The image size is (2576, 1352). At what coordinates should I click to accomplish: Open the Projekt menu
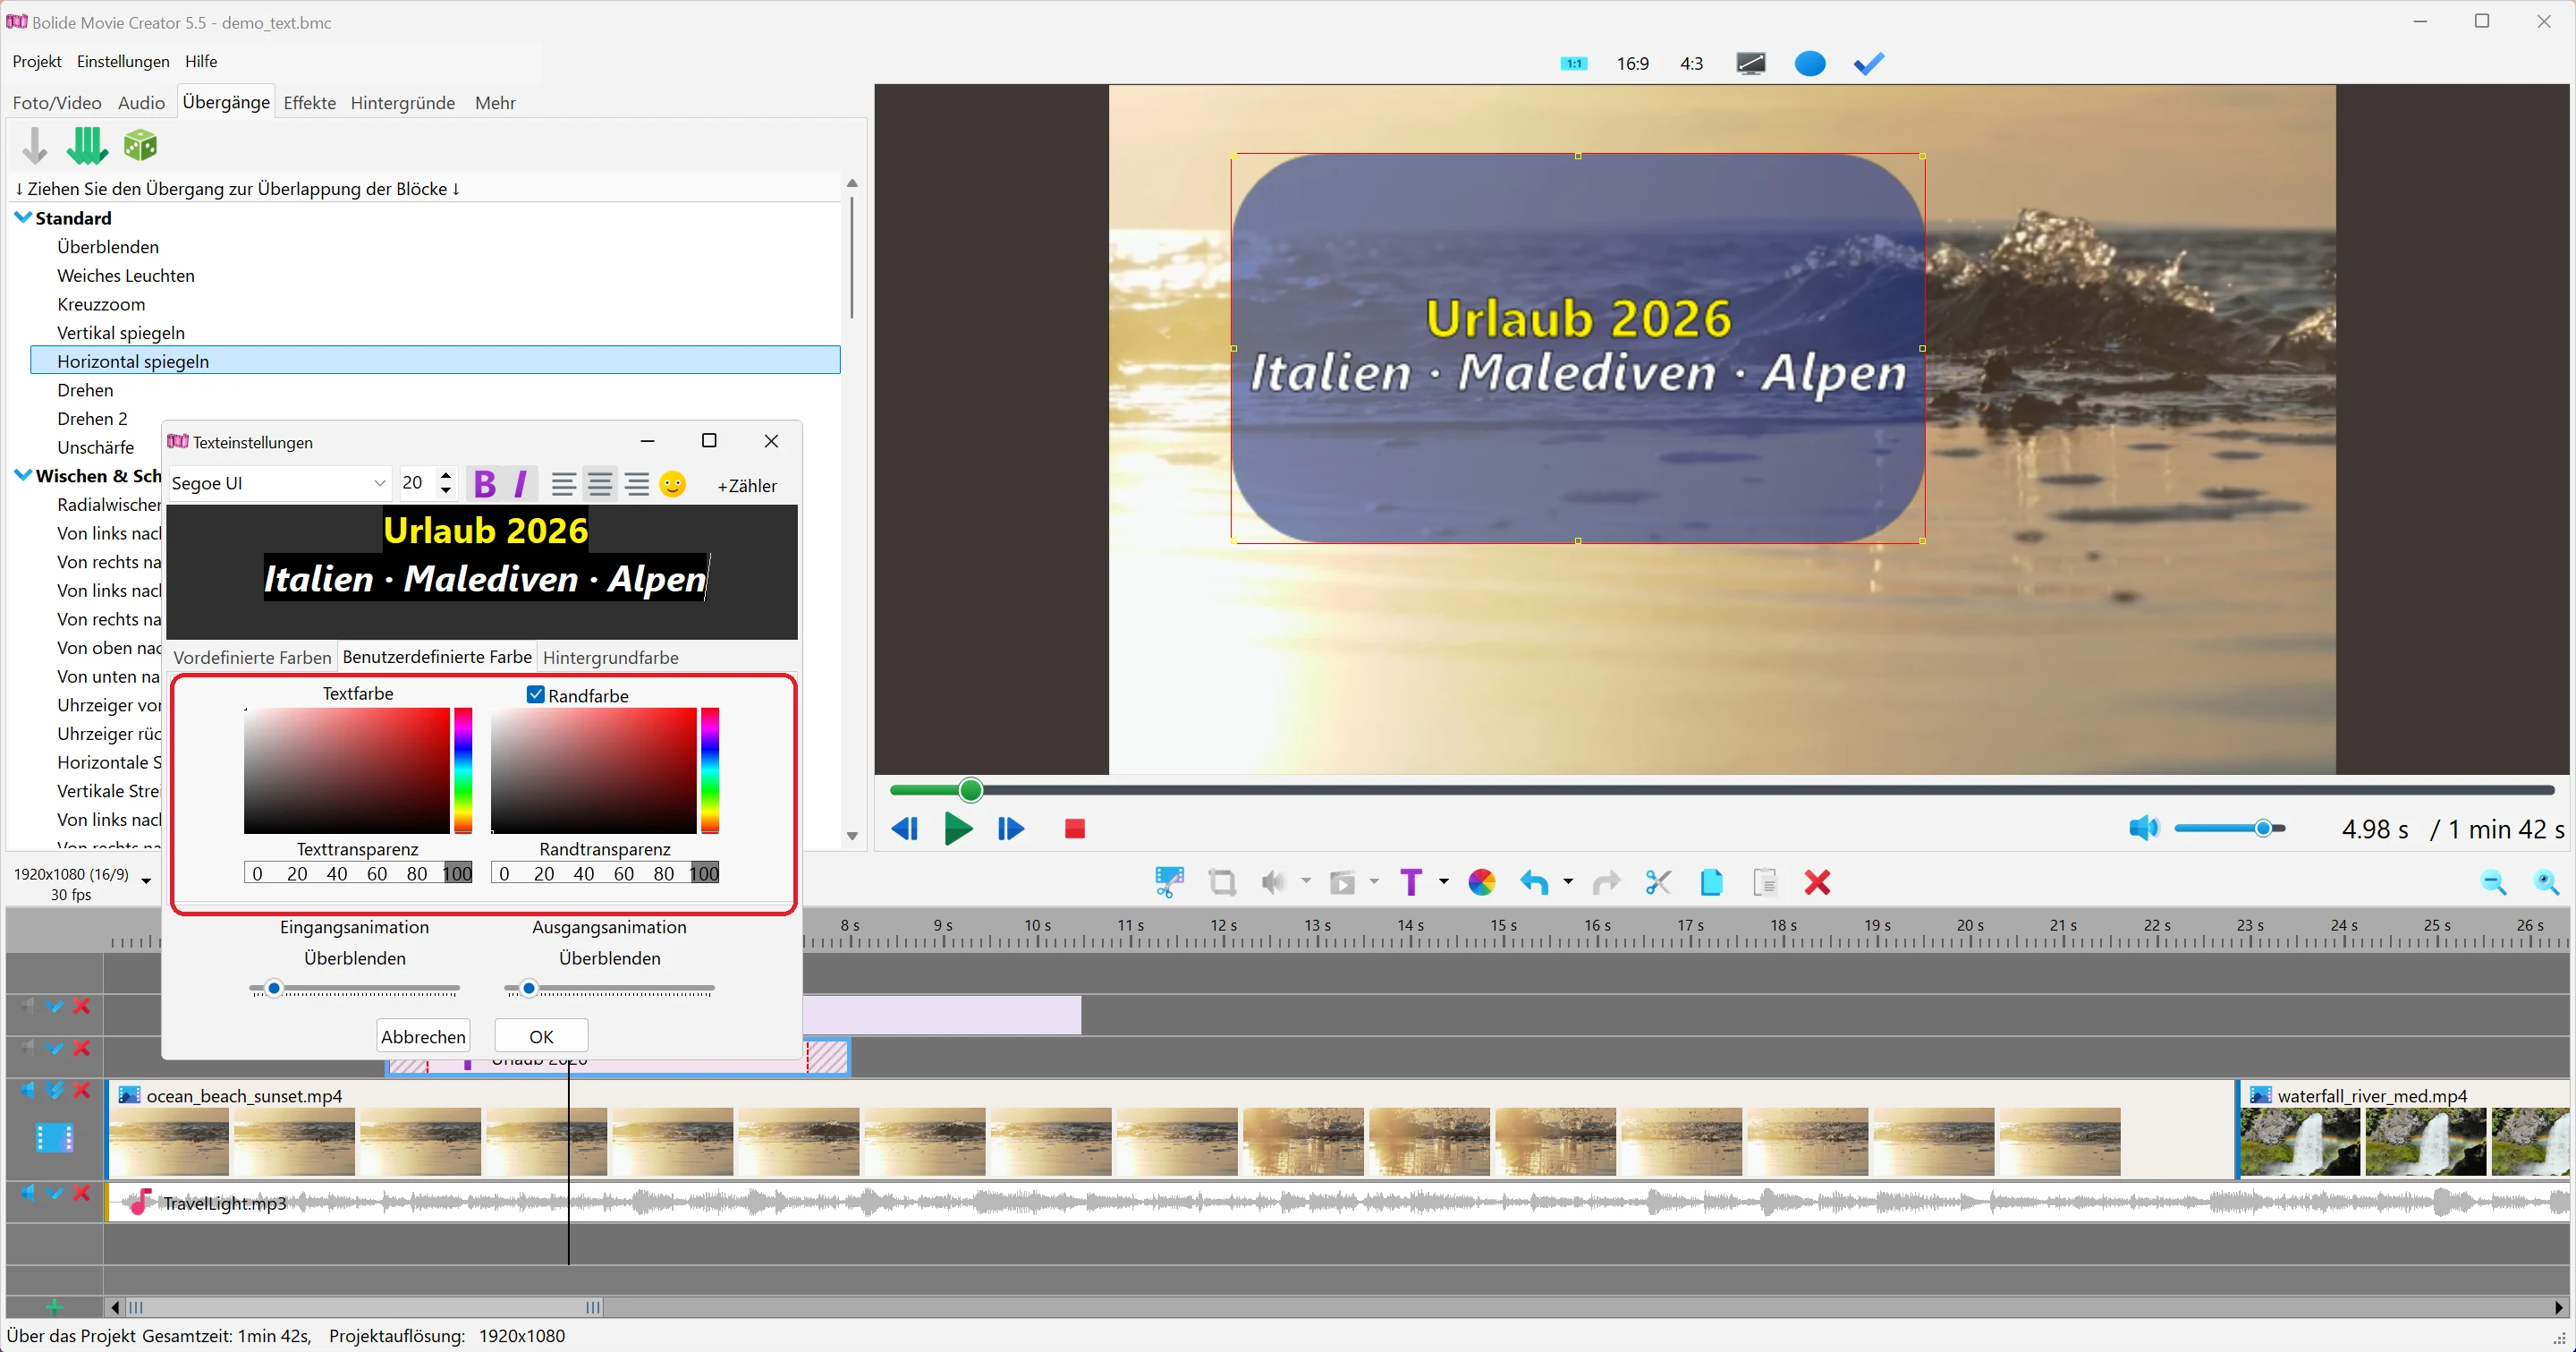tap(37, 62)
